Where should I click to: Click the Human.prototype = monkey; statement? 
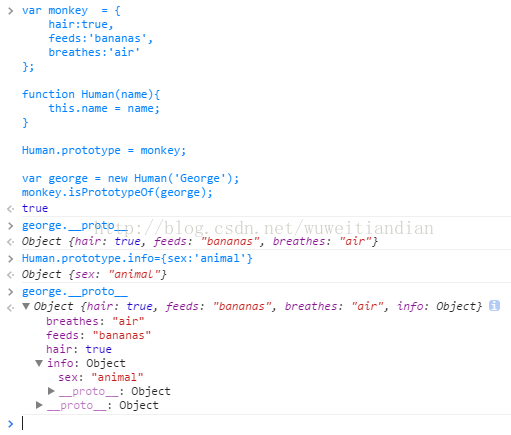(104, 150)
